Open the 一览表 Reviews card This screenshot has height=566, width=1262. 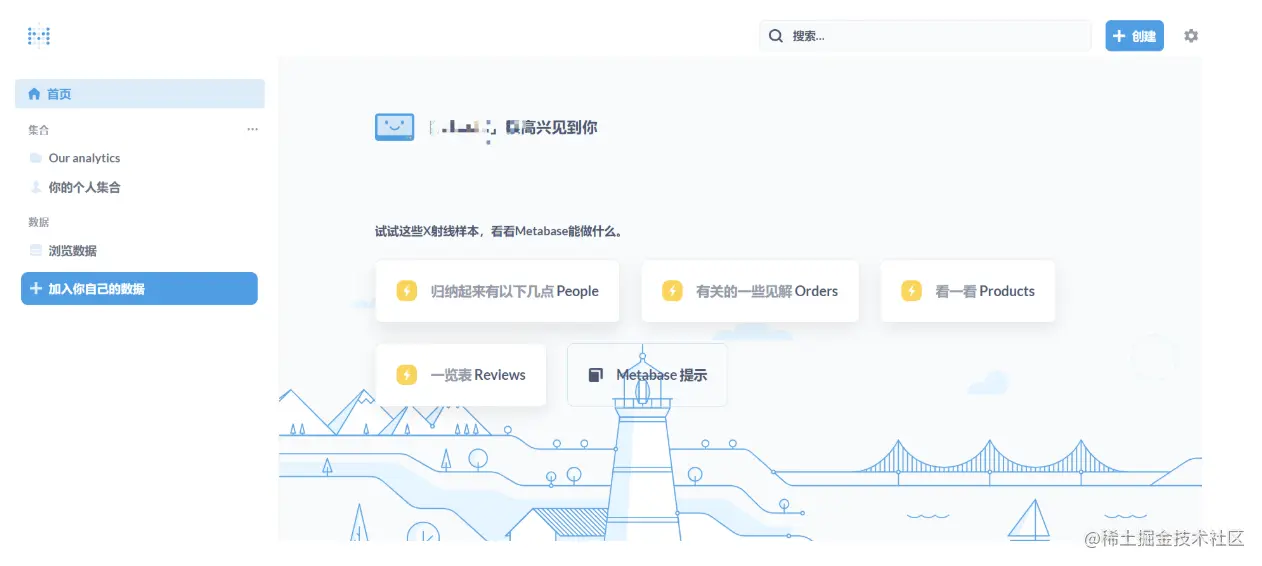461,375
